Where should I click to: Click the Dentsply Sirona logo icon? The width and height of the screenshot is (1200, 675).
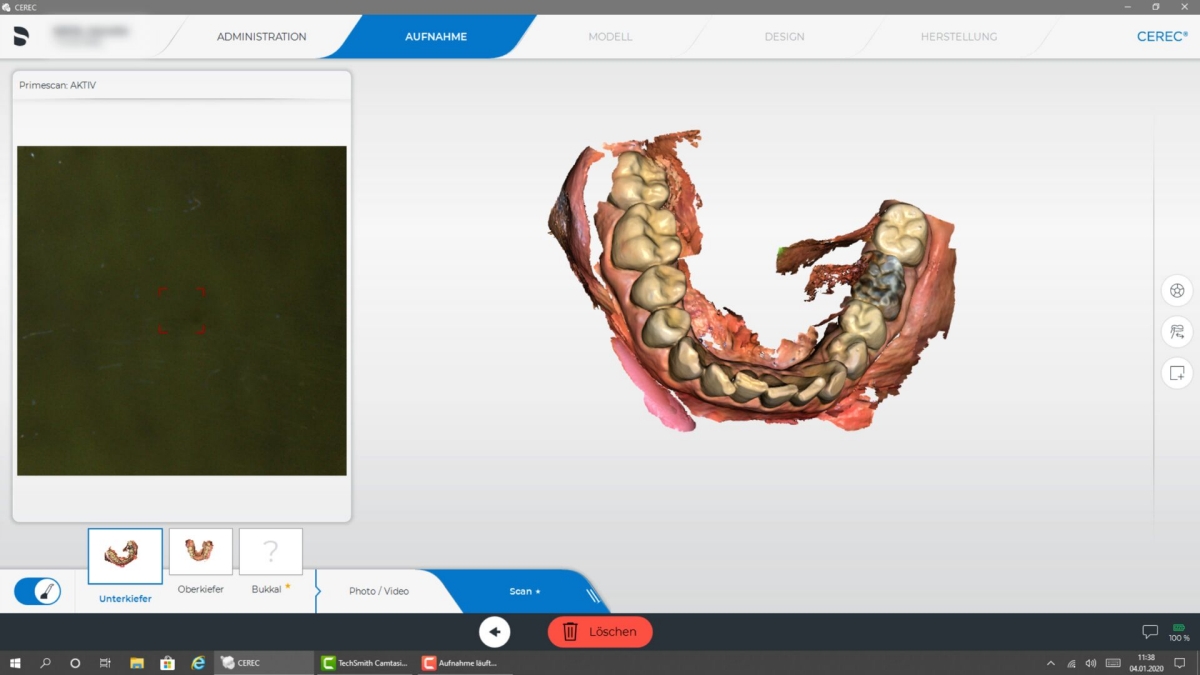point(21,36)
